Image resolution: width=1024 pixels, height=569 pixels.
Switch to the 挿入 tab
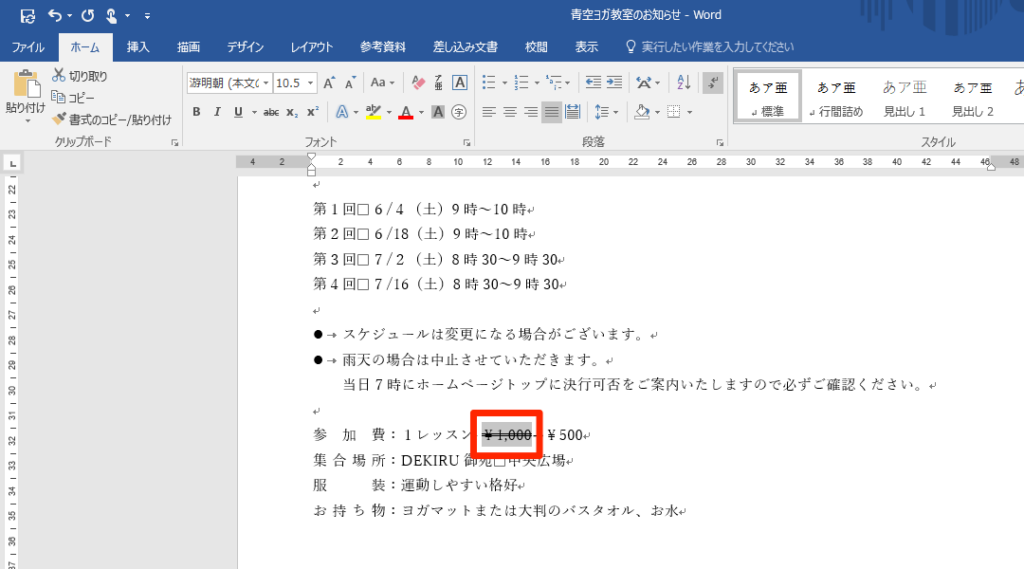(138, 47)
